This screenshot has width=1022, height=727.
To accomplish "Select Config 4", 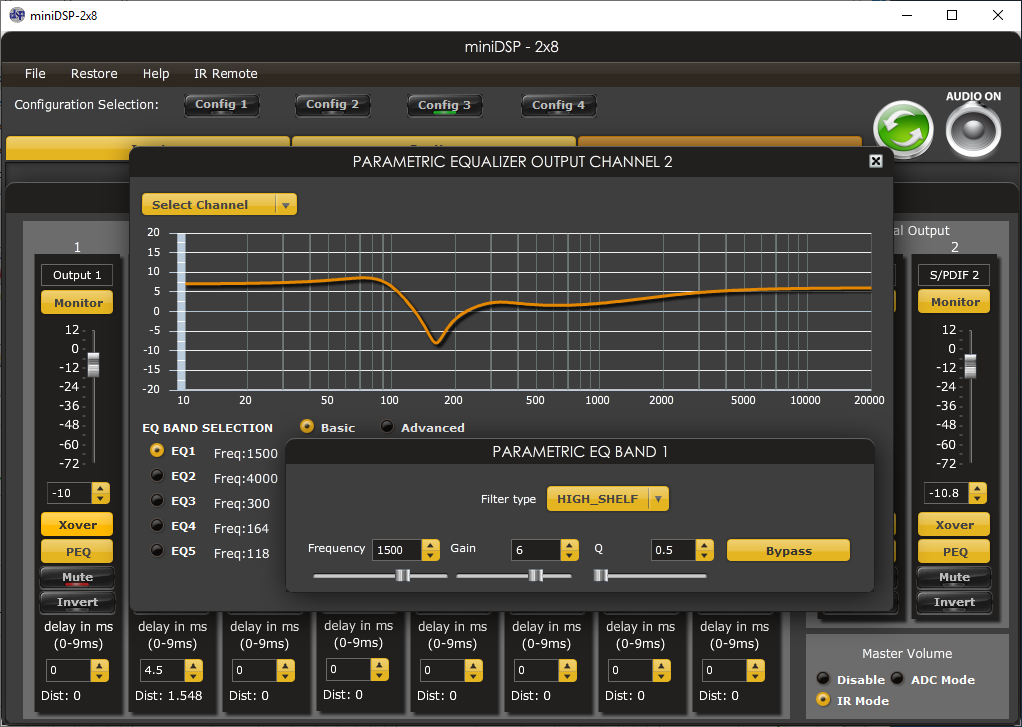I will (x=559, y=106).
